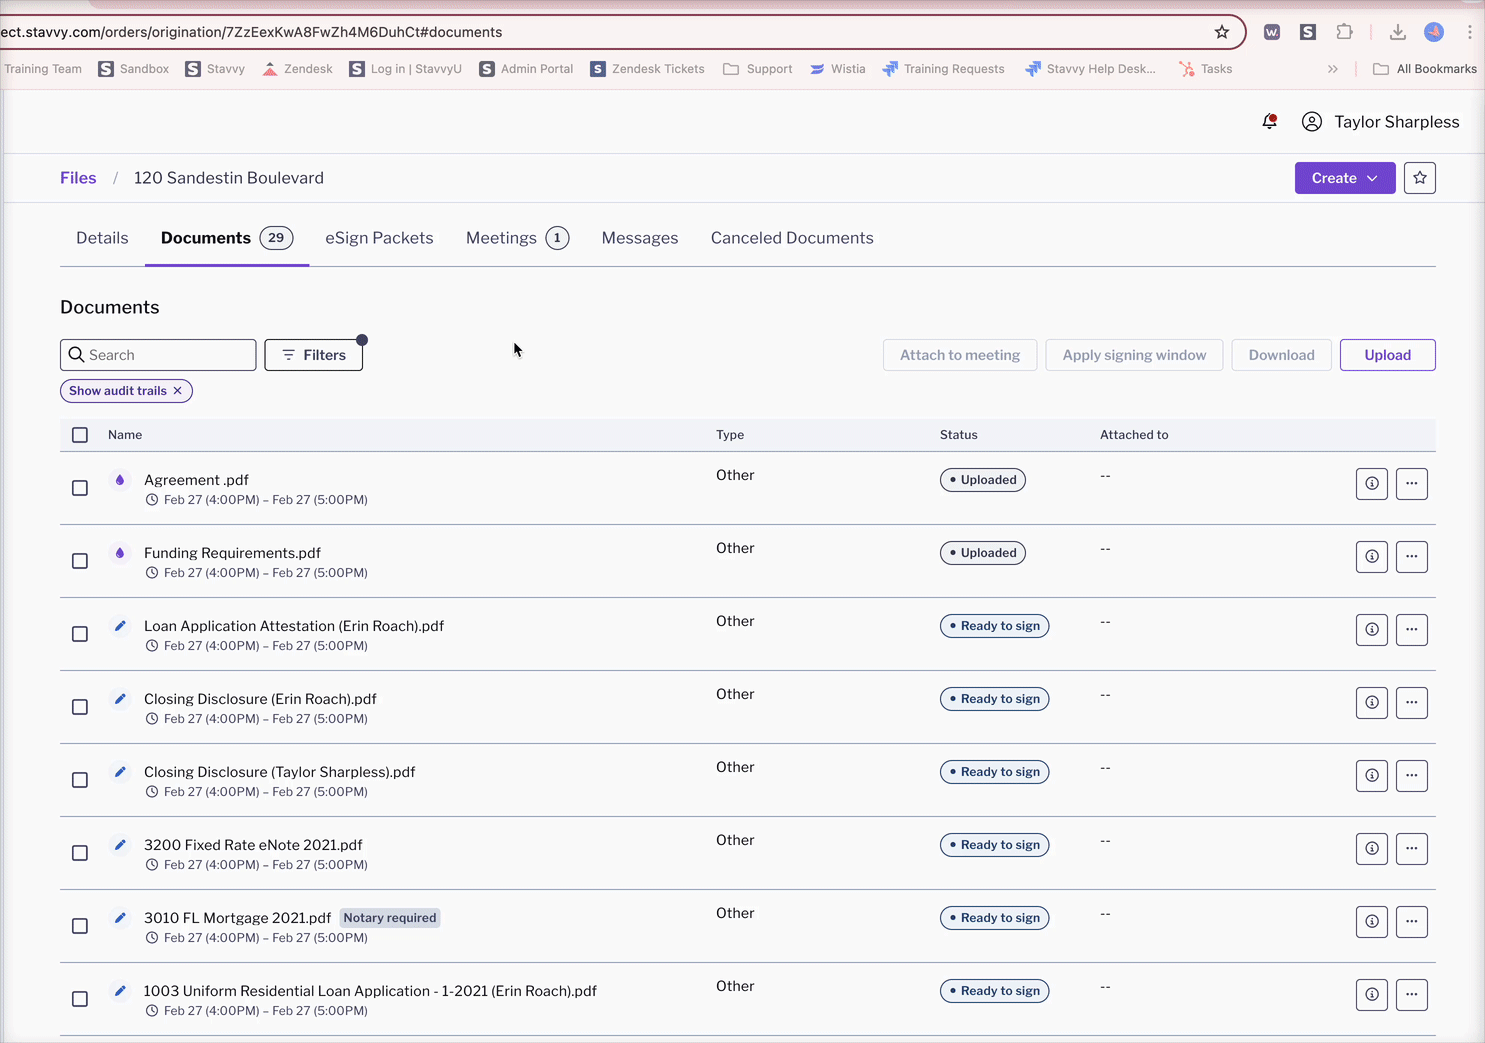
Task: Select Closing Disclosure (Erin Roach).pdf checkbox
Action: point(80,707)
